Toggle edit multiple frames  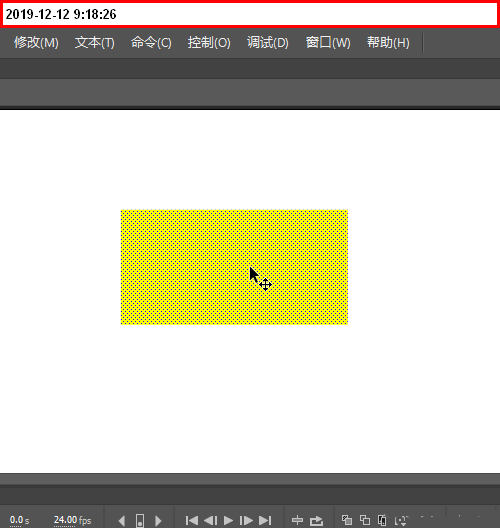tap(382, 520)
